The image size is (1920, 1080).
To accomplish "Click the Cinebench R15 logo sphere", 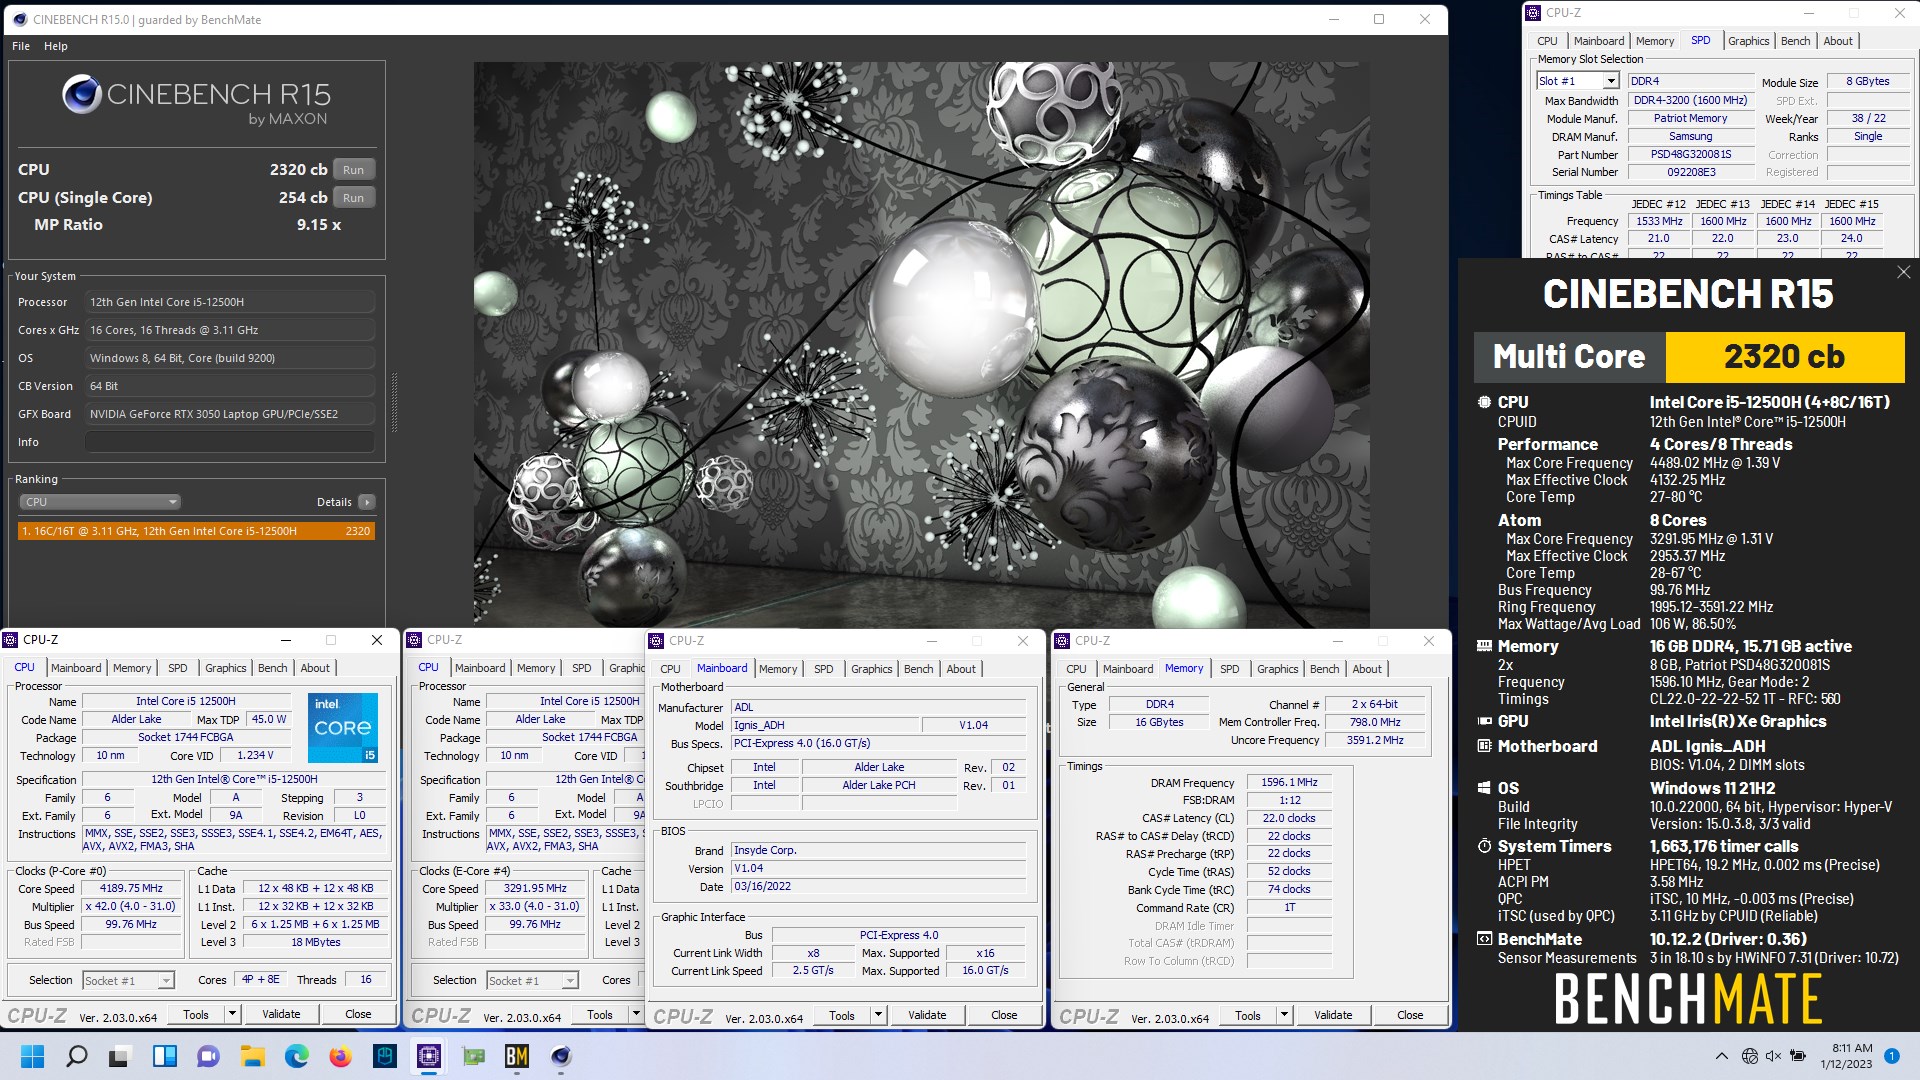I will tap(82, 95).
